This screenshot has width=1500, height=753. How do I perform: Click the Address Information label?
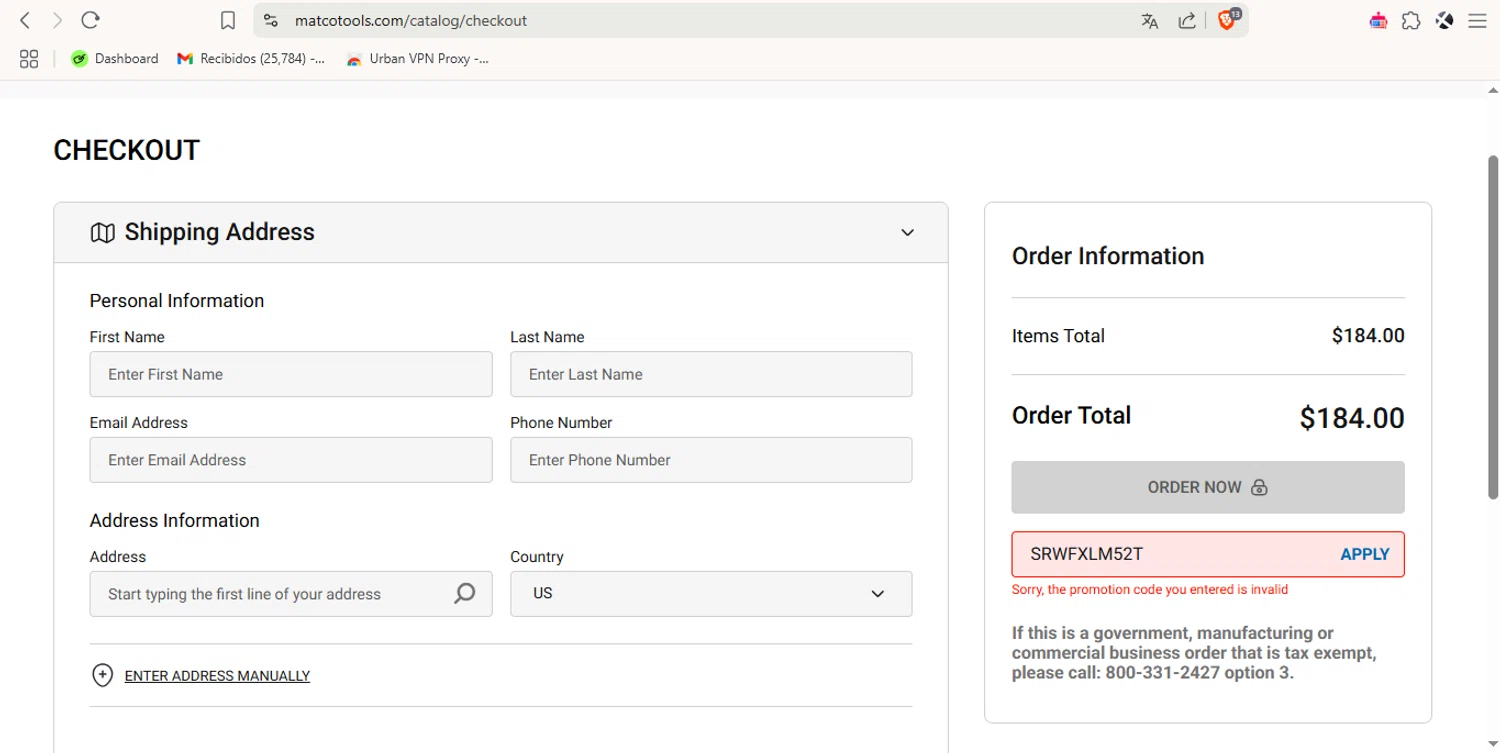[x=174, y=521]
